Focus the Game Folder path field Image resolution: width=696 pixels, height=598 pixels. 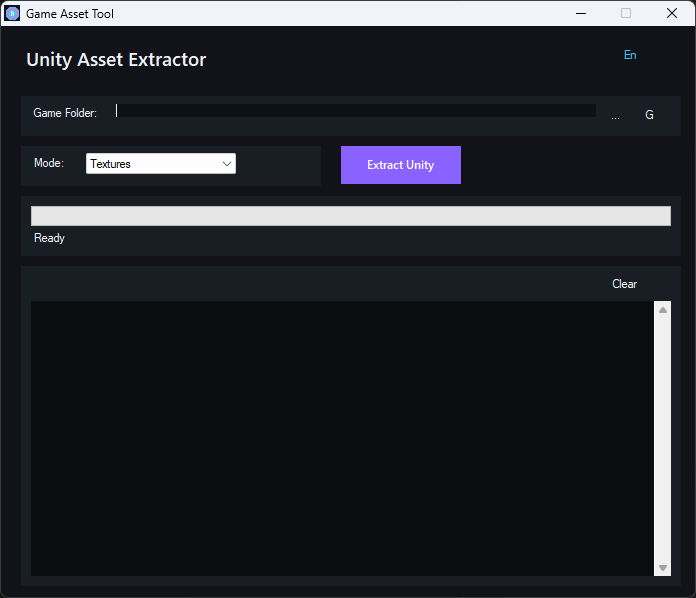(x=355, y=111)
